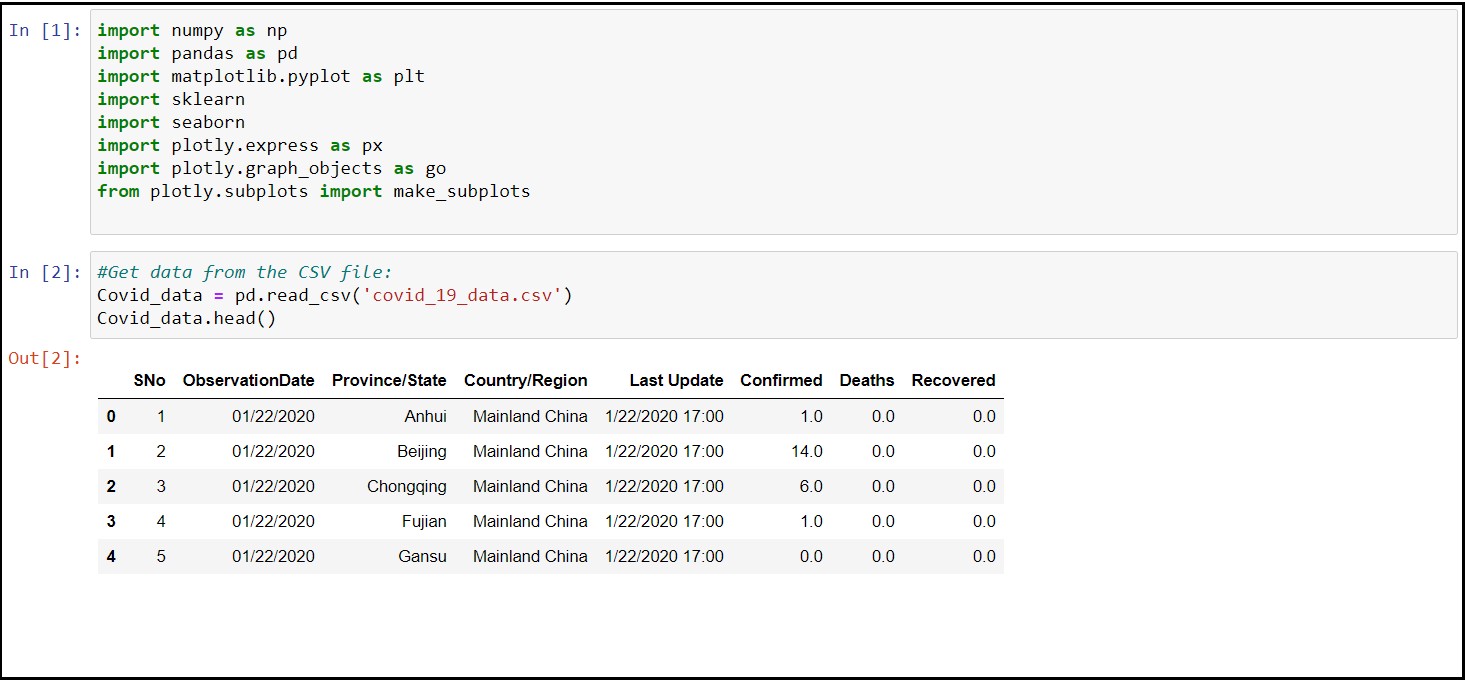The image size is (1465, 682).
Task: Select the Confirmed column header
Action: coord(782,380)
